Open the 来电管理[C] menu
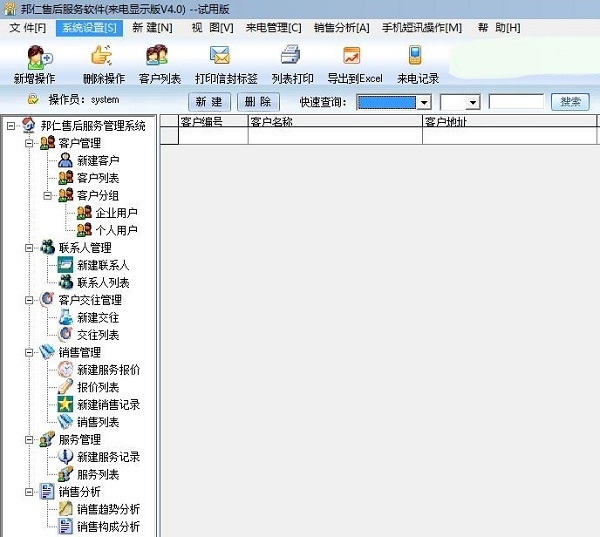The width and height of the screenshot is (600, 537). coord(273,28)
